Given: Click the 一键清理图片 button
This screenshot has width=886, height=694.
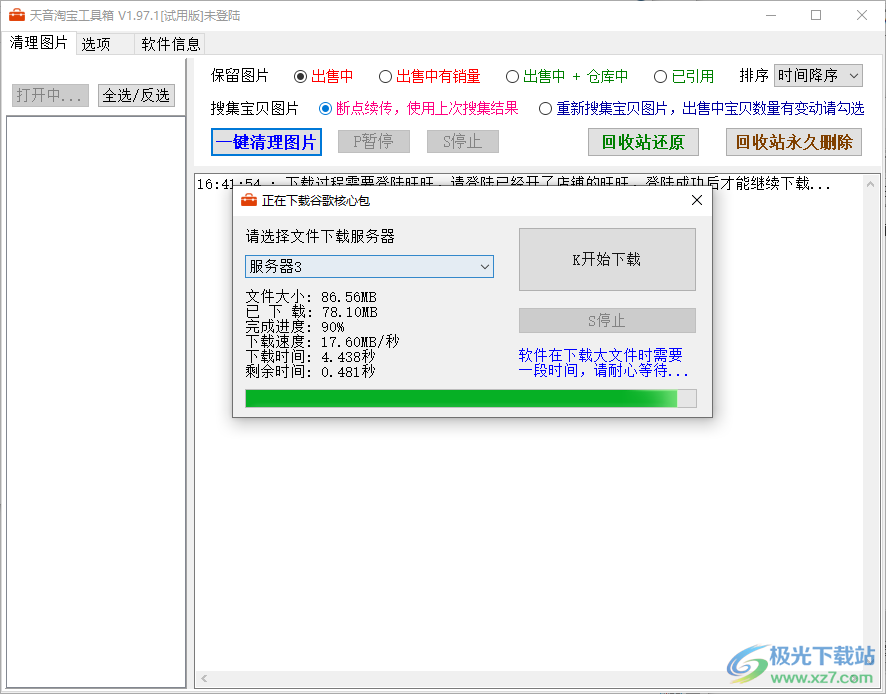Looking at the screenshot, I should pyautogui.click(x=267, y=142).
